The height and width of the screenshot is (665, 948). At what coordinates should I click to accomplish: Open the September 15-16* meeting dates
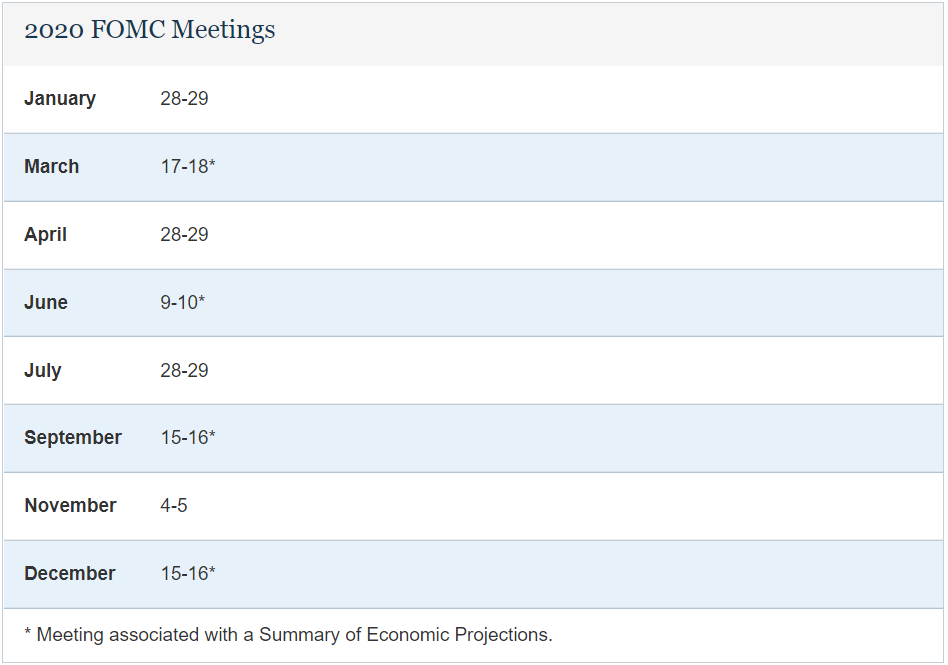(x=188, y=438)
